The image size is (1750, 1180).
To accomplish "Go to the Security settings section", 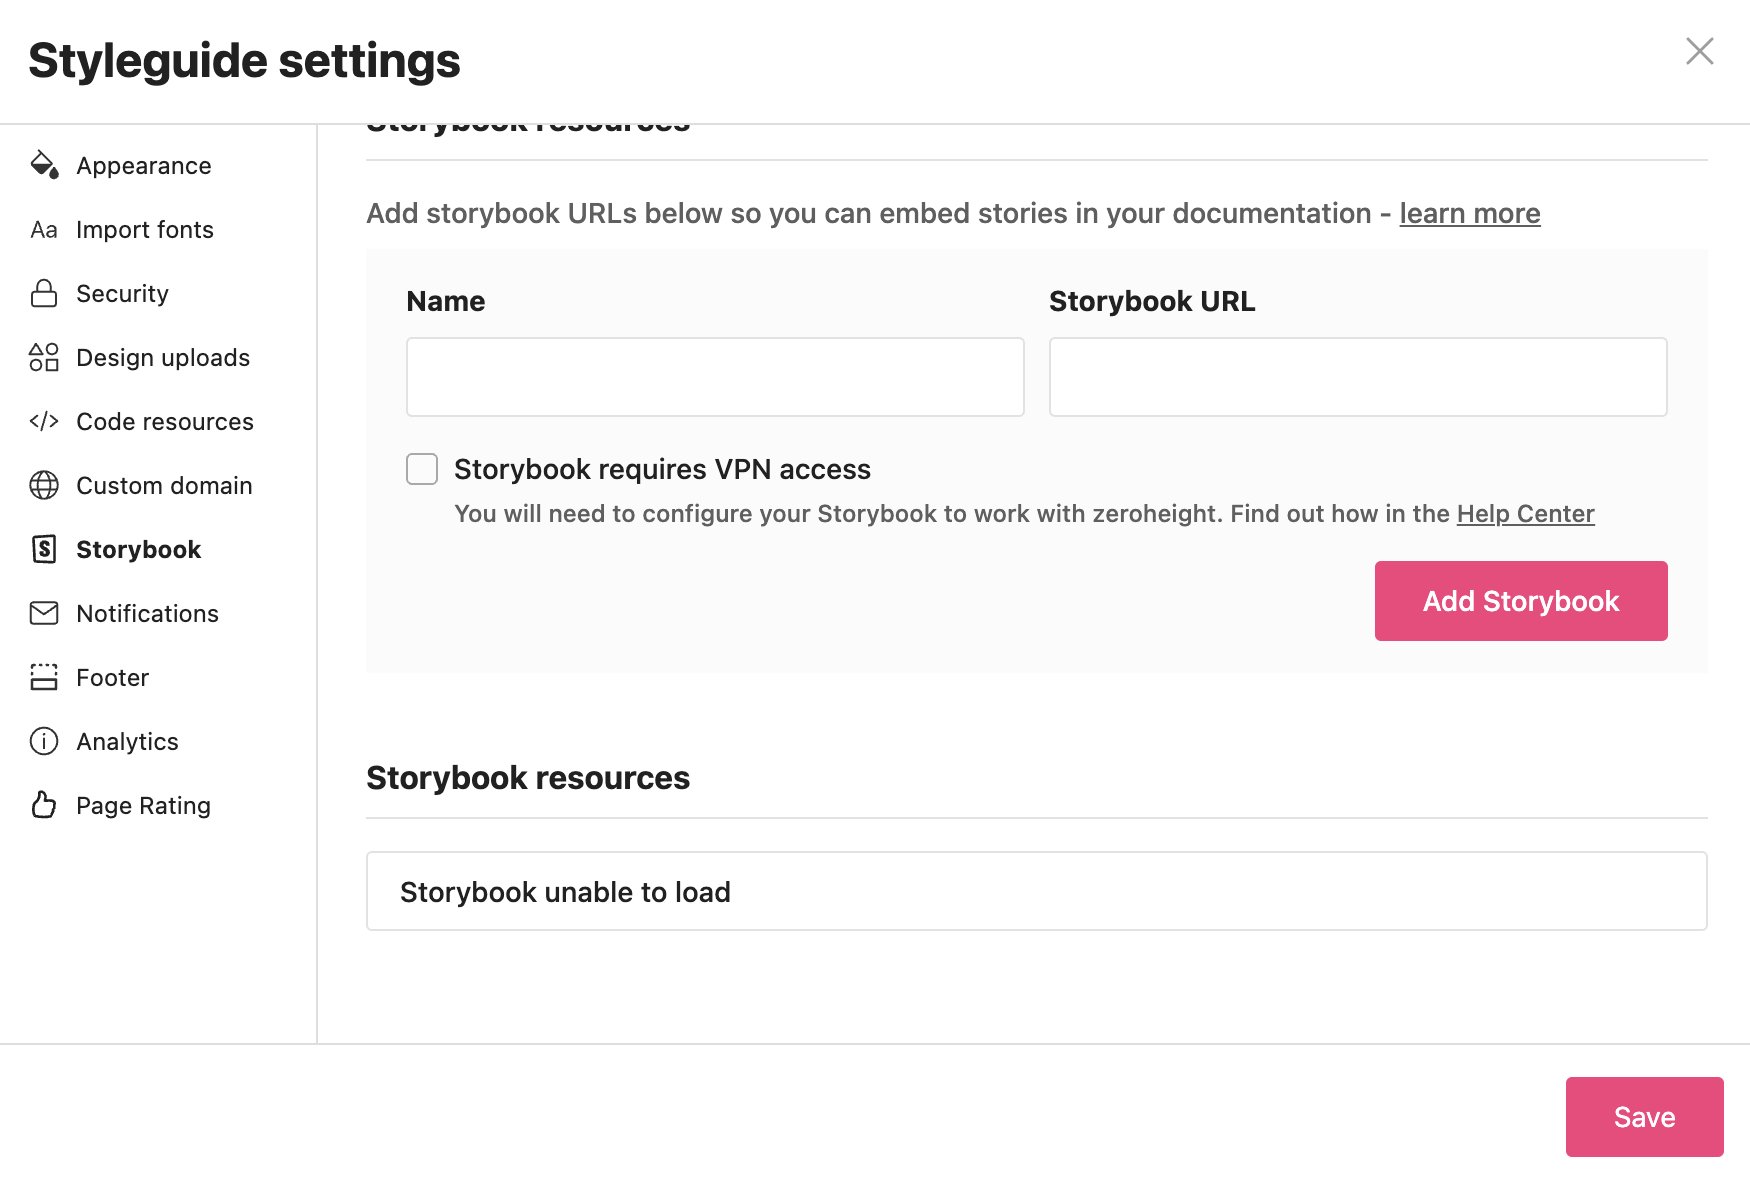I will [x=122, y=293].
